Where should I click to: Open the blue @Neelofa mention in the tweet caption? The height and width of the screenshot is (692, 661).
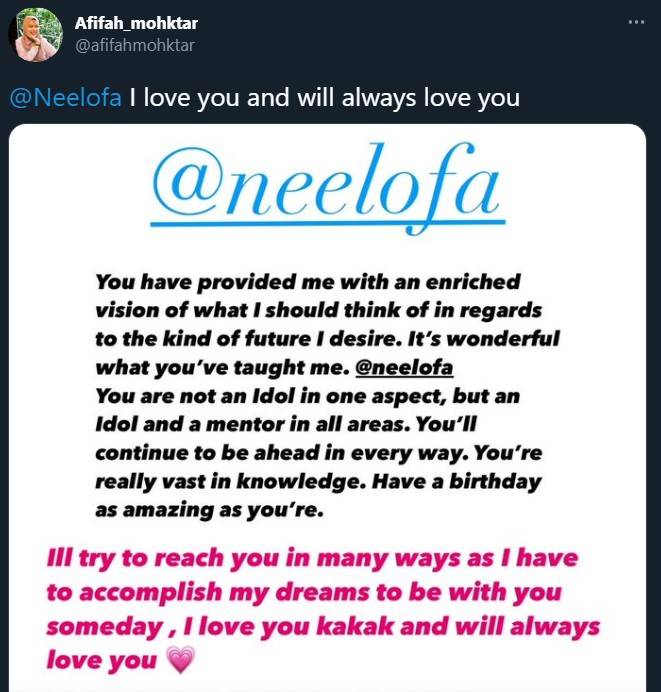pyautogui.click(x=67, y=99)
